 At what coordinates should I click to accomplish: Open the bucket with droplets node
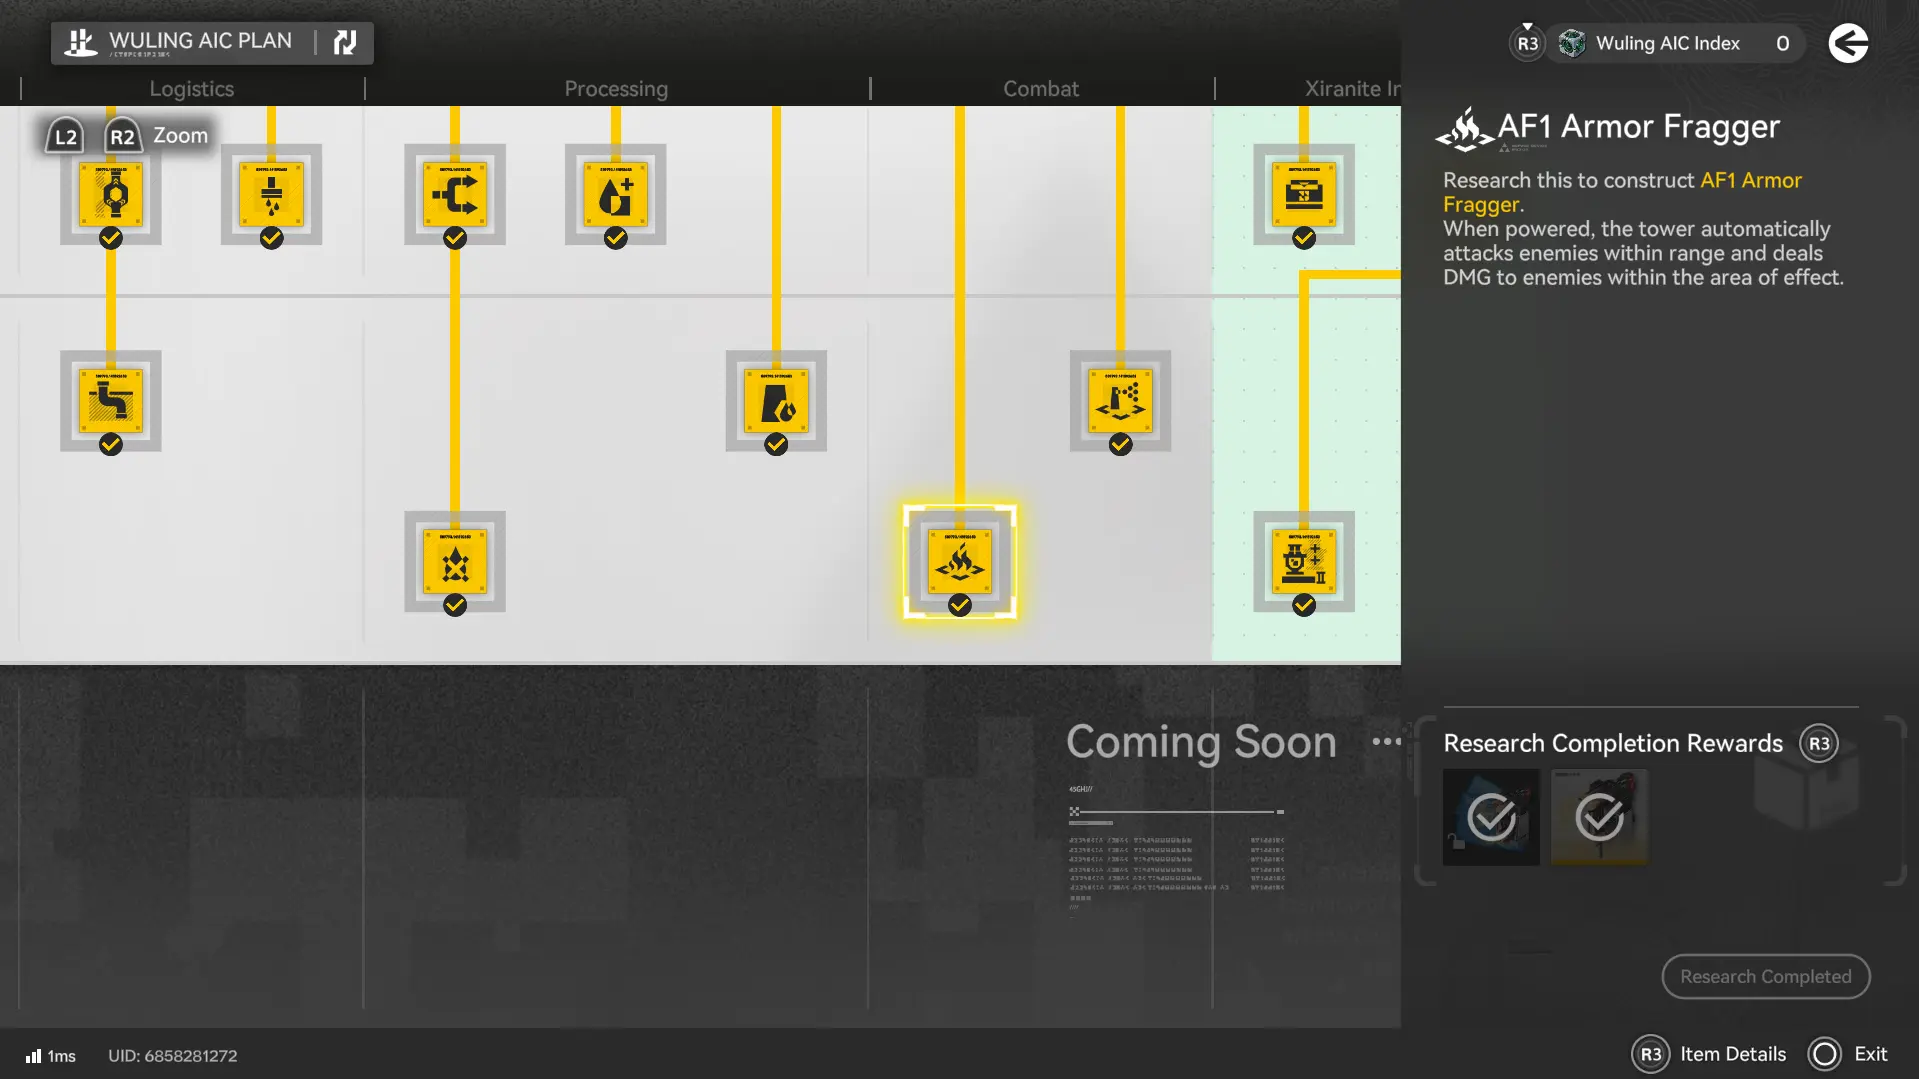(x=776, y=400)
